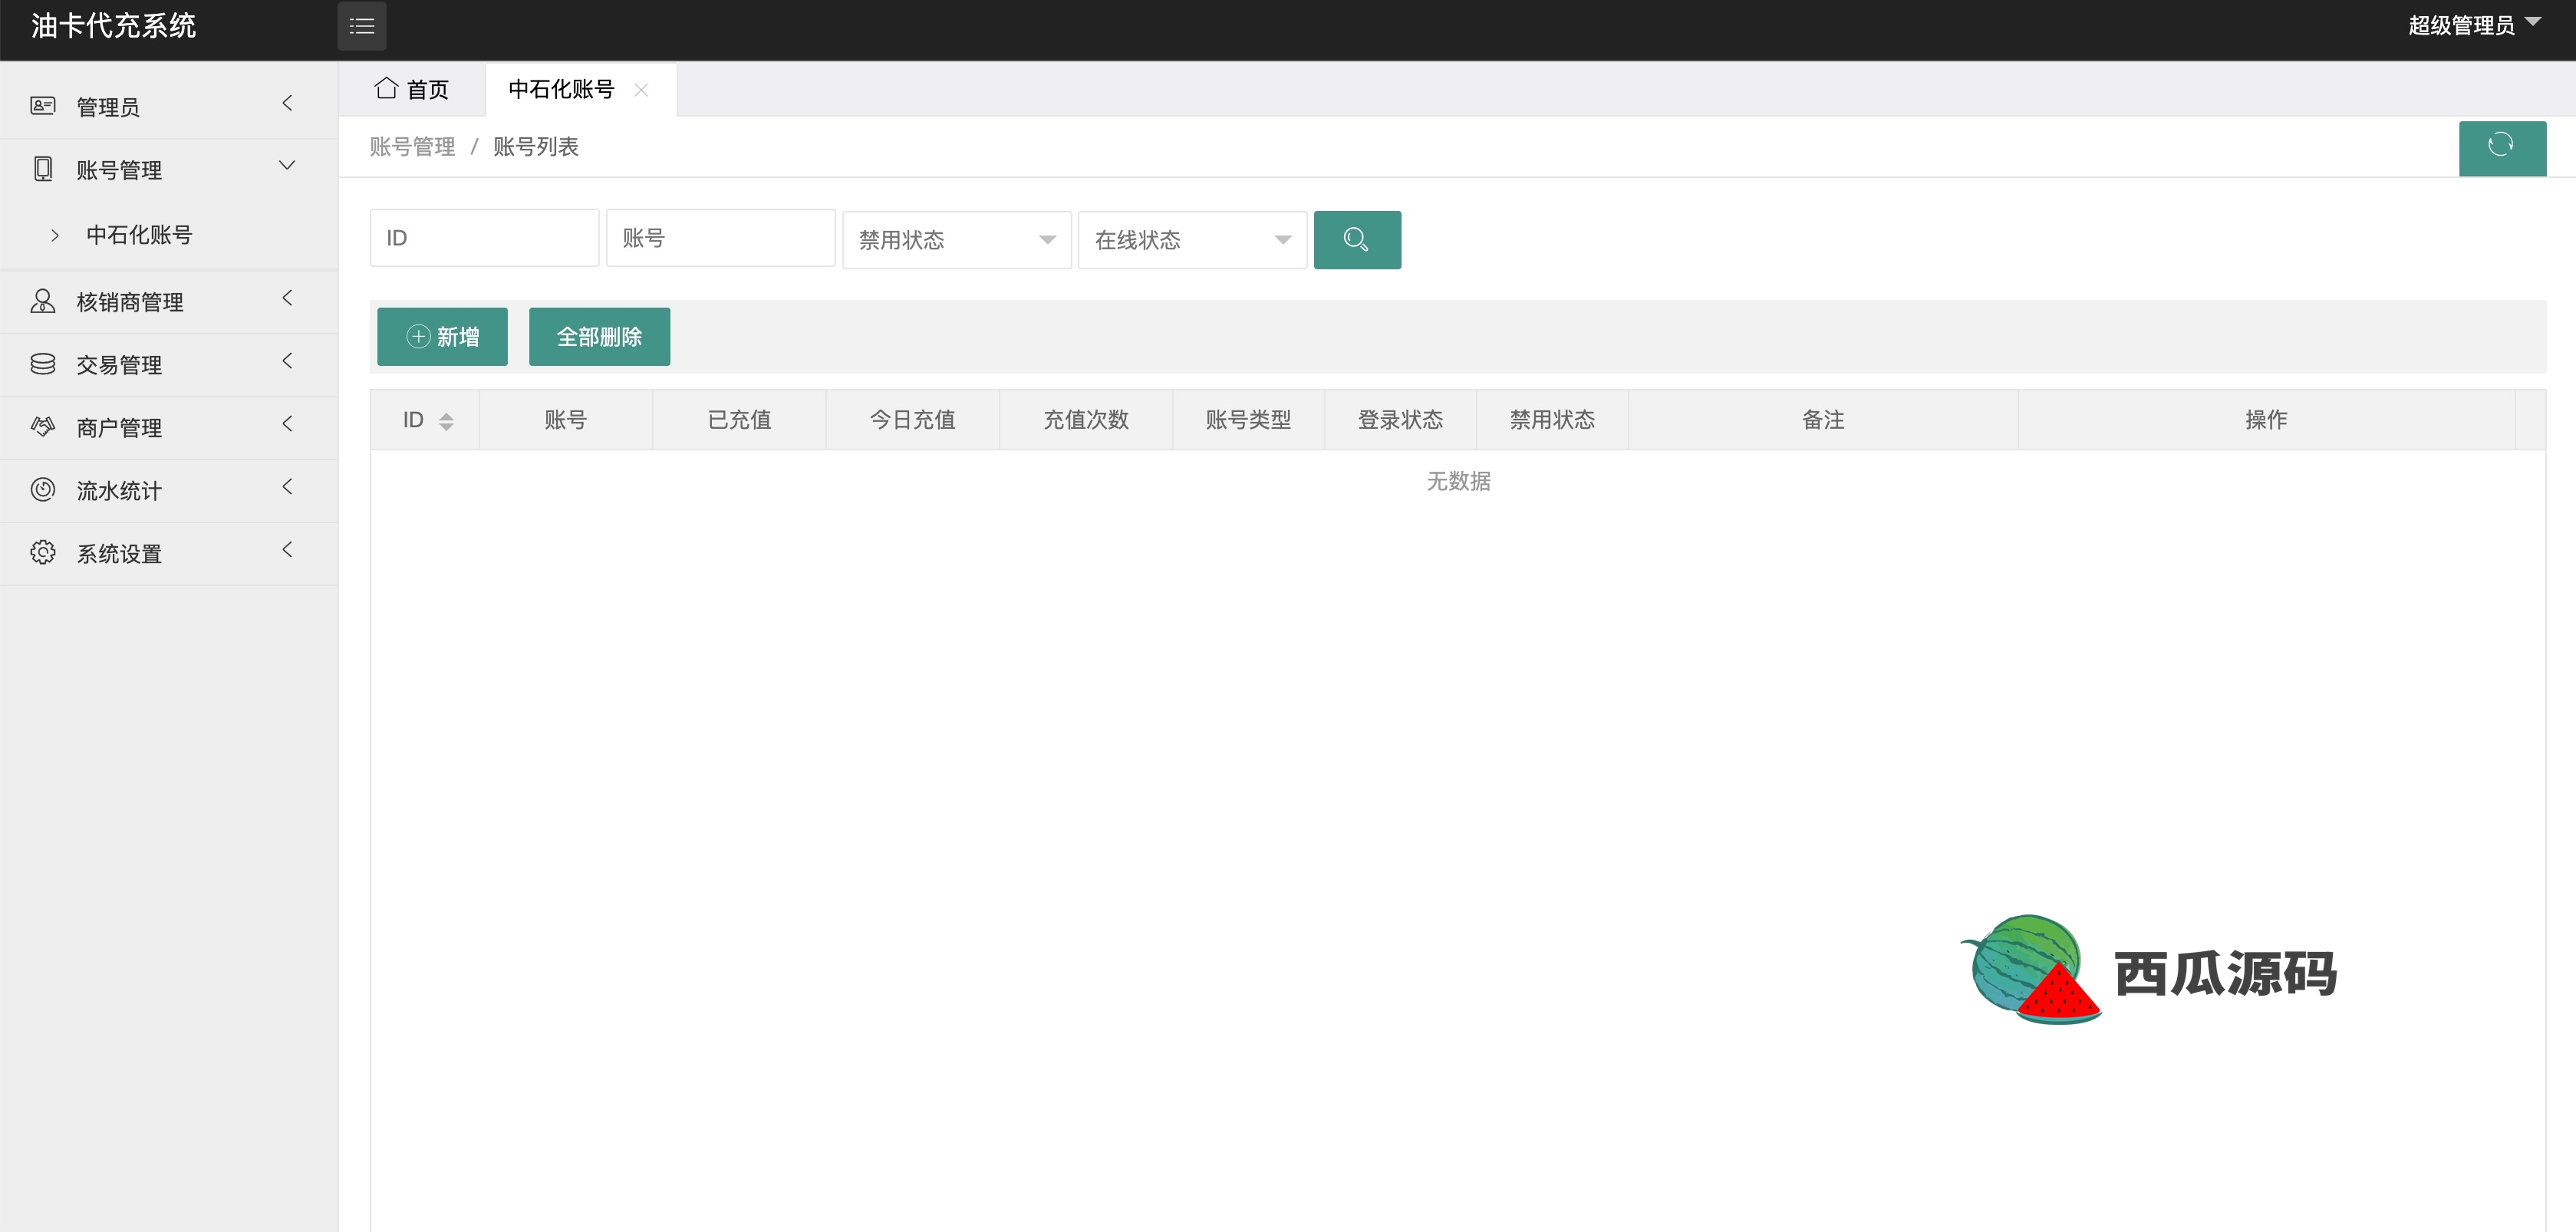Click the 禁用状态 column header
The image size is (2576, 1232).
click(1553, 420)
